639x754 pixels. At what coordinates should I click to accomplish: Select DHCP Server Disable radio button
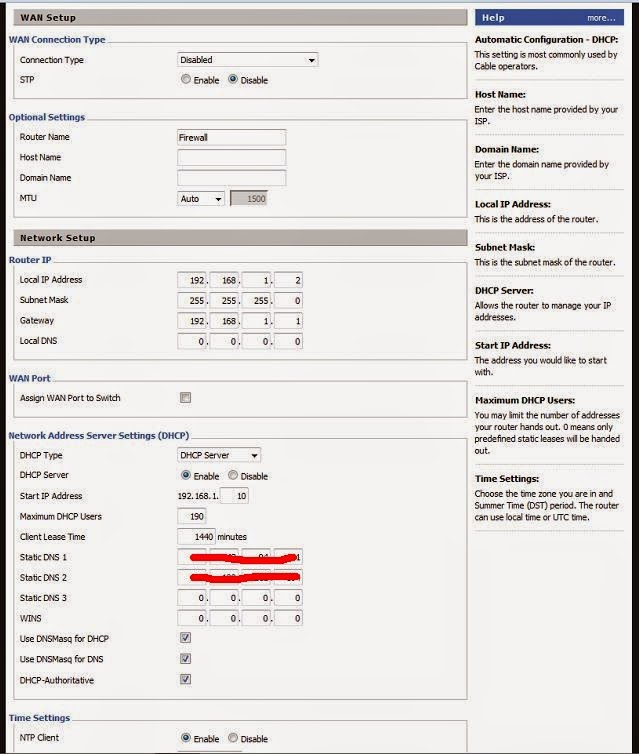coord(233,475)
